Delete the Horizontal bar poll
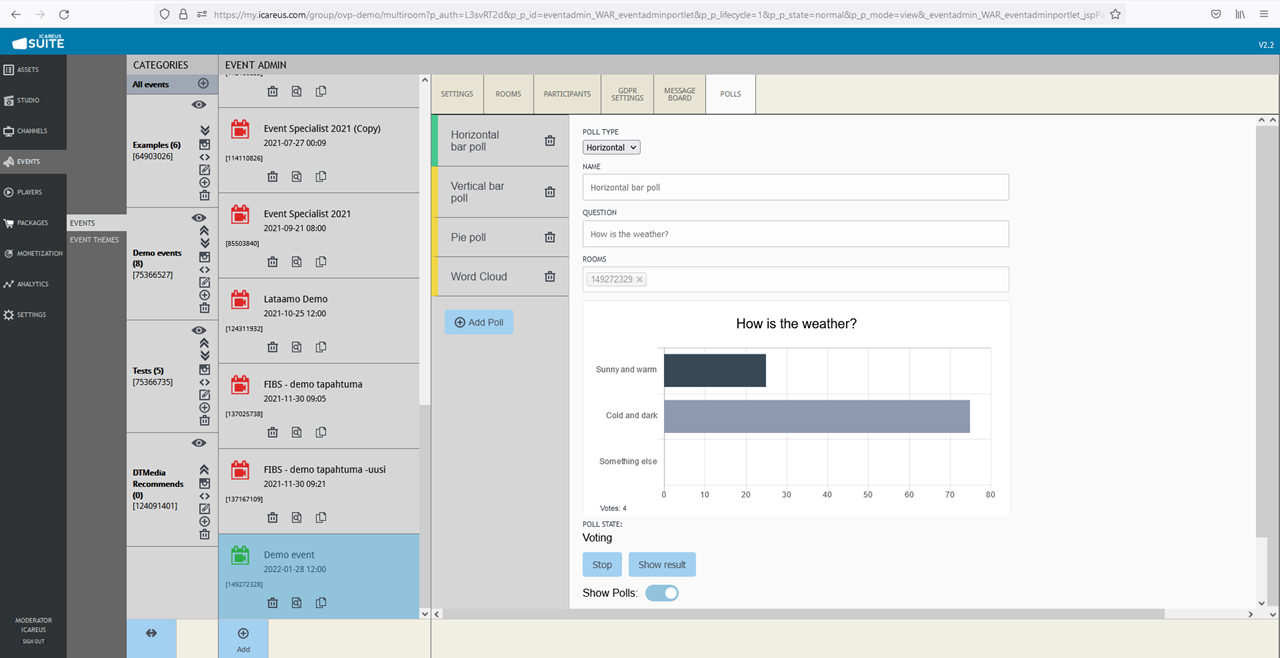 point(550,141)
